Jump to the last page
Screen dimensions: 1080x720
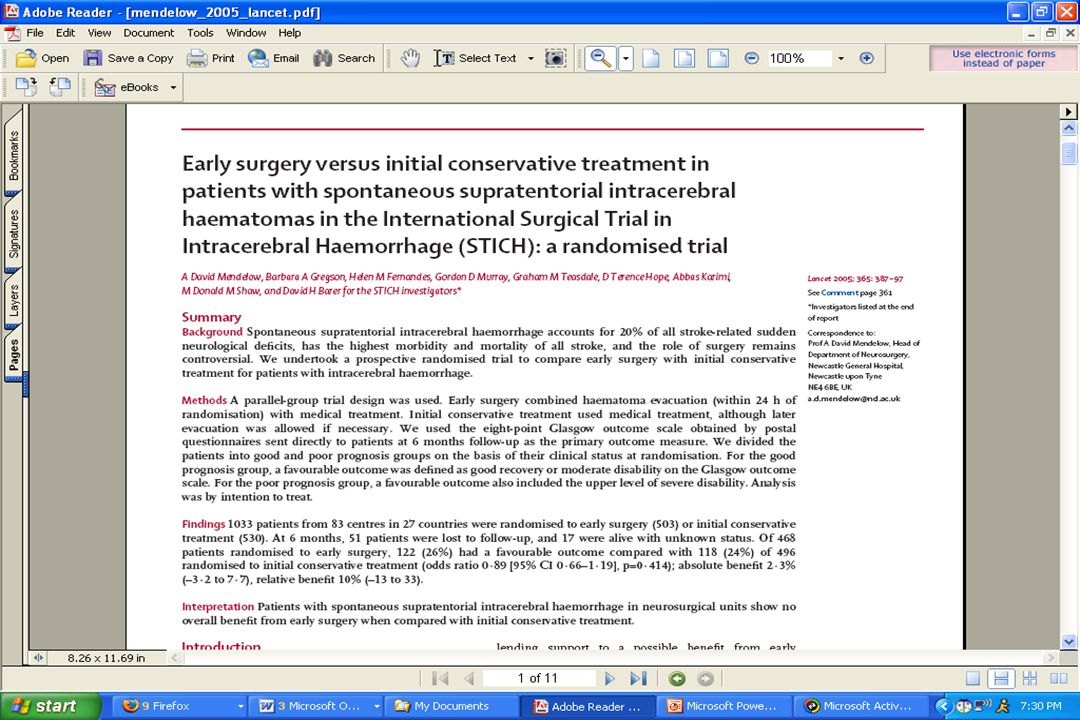click(x=638, y=679)
